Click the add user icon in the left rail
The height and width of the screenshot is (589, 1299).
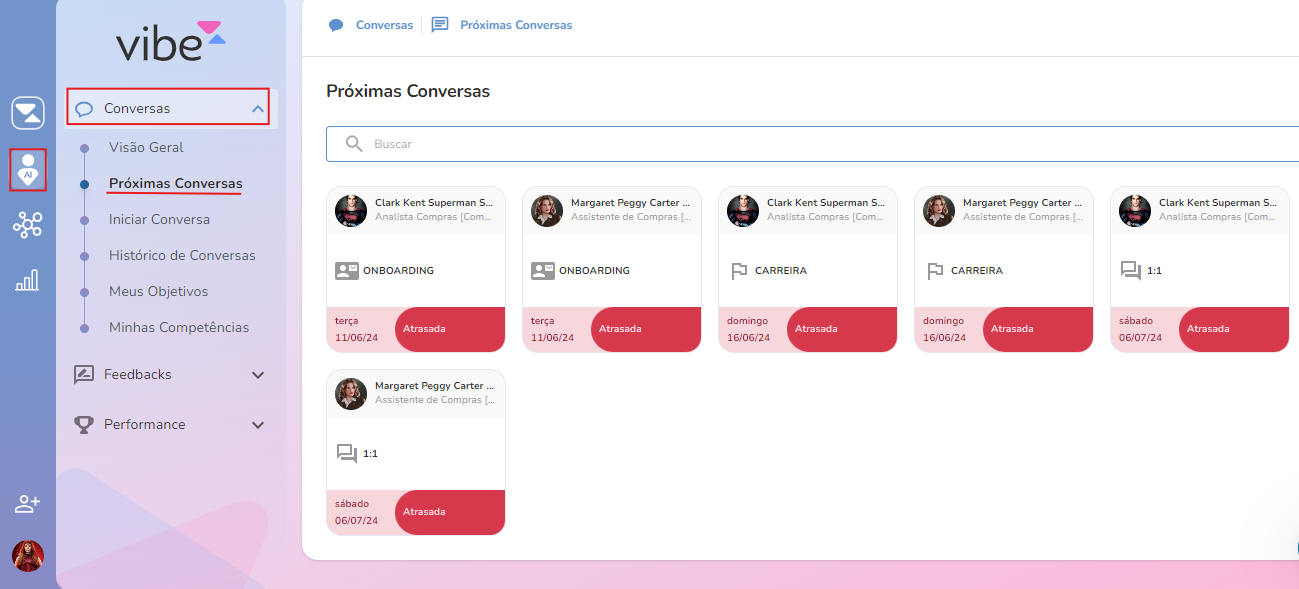pos(28,504)
